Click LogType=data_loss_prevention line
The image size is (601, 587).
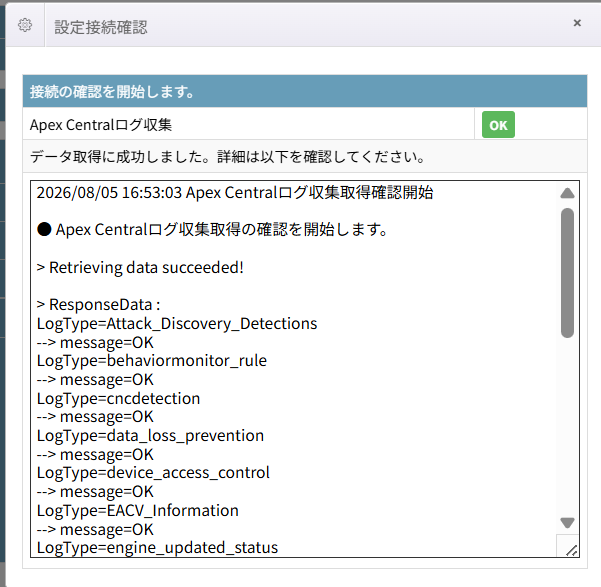[x=150, y=436]
